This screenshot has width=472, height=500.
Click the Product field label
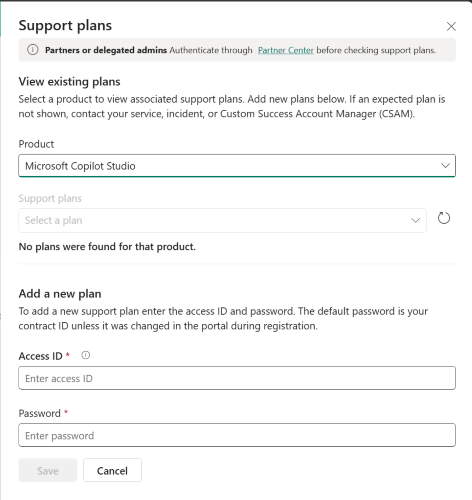(x=36, y=144)
